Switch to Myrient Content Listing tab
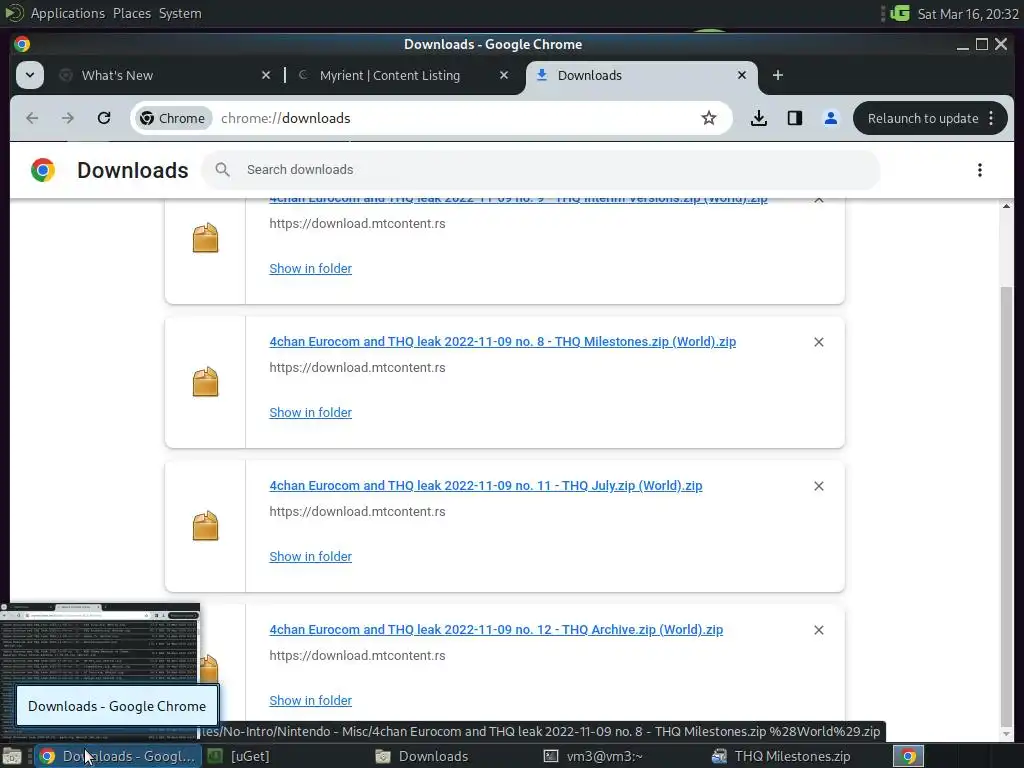 click(402, 75)
